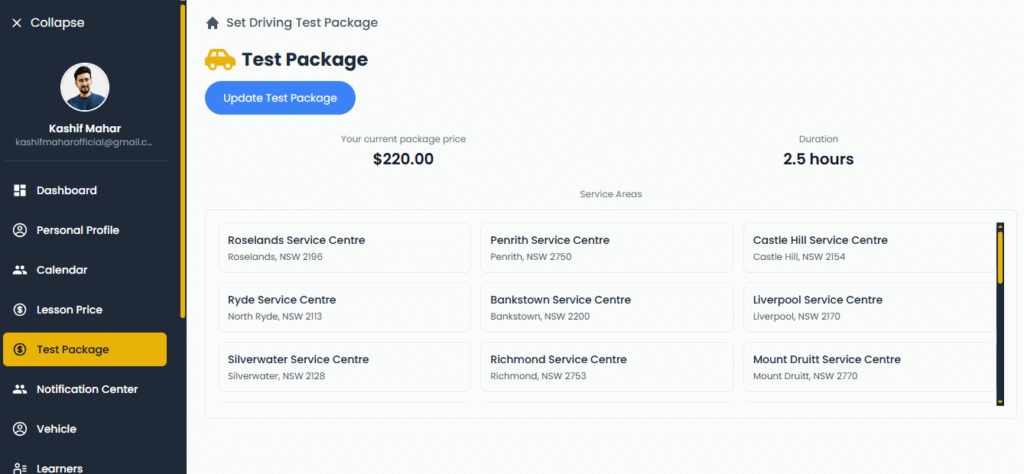Image resolution: width=1024 pixels, height=474 pixels.
Task: Select the Penrith Service Centre card
Action: click(x=606, y=248)
